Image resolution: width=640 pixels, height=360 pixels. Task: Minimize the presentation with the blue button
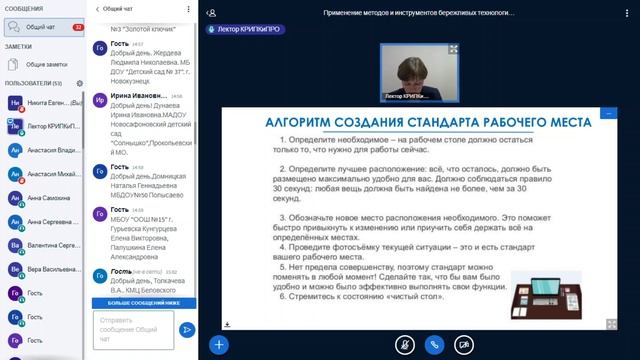pyautogui.click(x=609, y=113)
